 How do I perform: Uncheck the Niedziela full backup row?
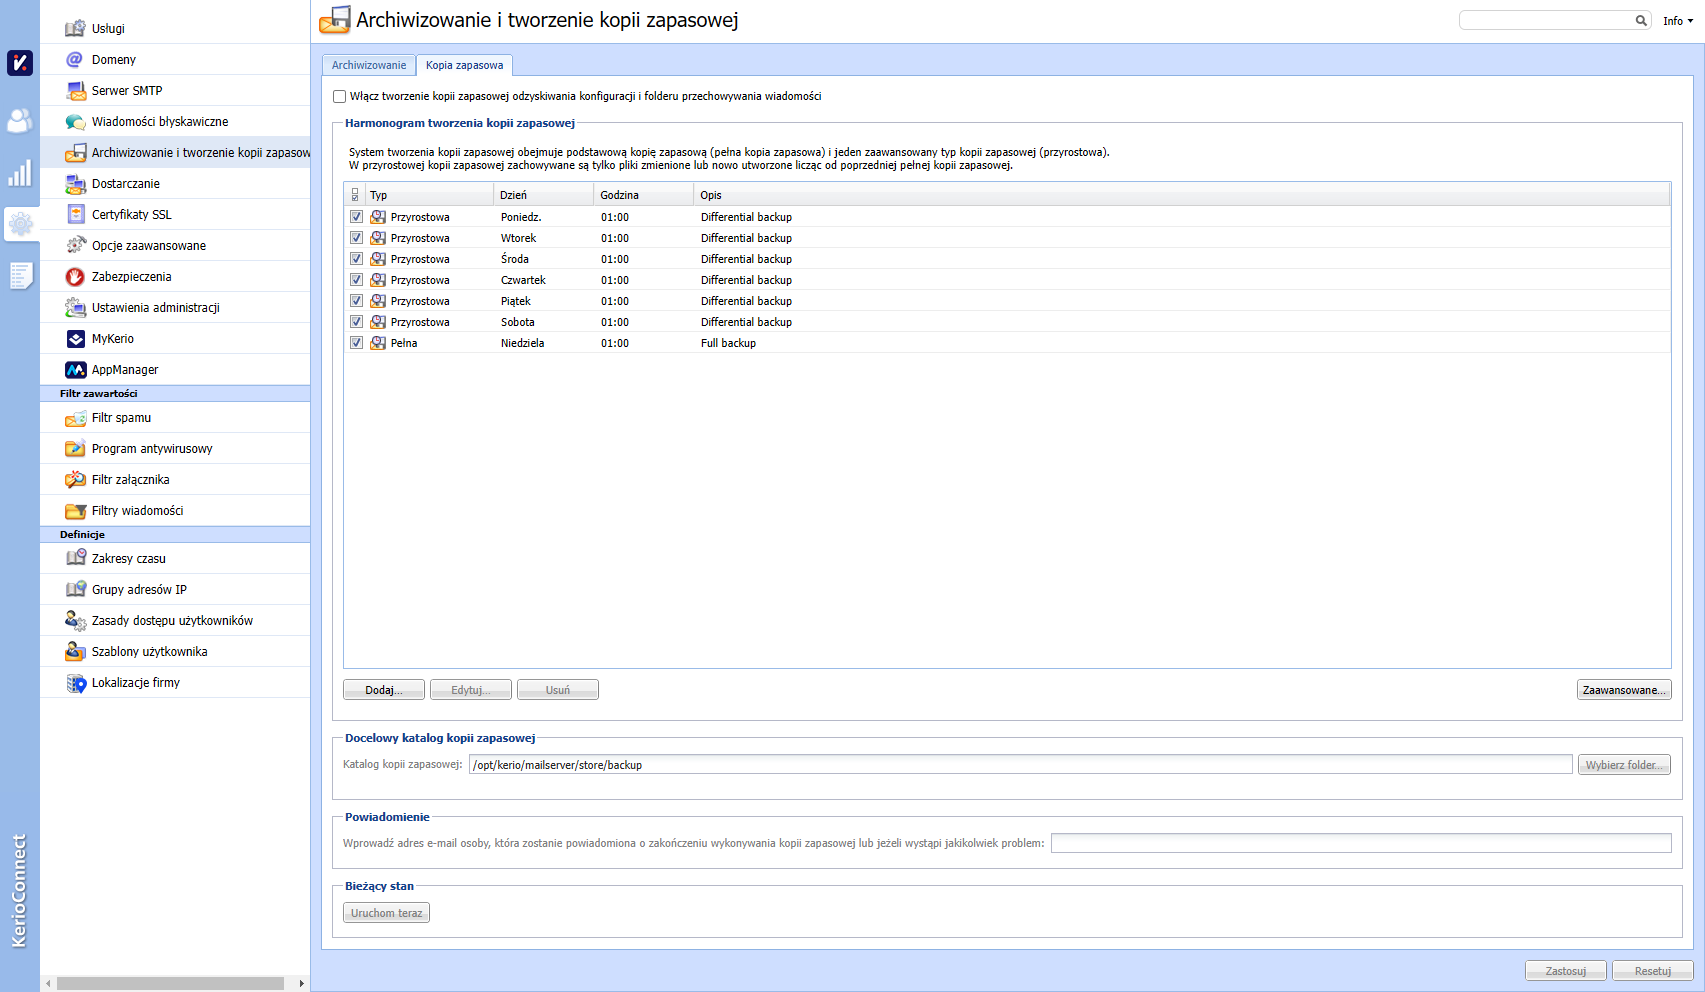356,343
